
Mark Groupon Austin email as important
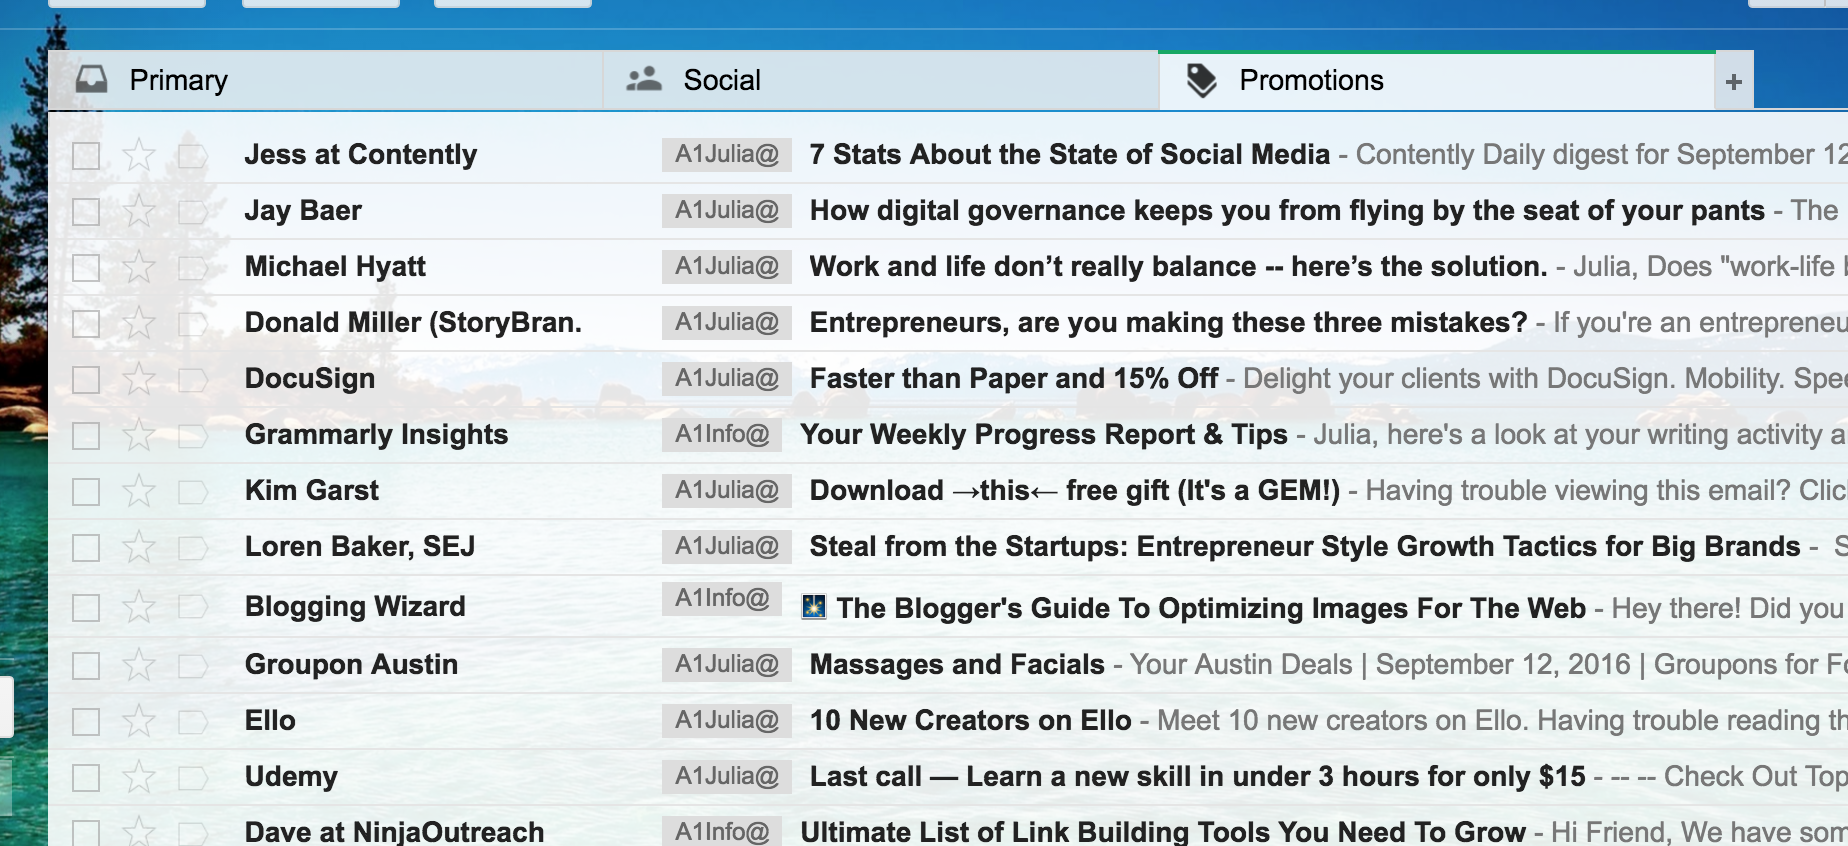[x=192, y=666]
